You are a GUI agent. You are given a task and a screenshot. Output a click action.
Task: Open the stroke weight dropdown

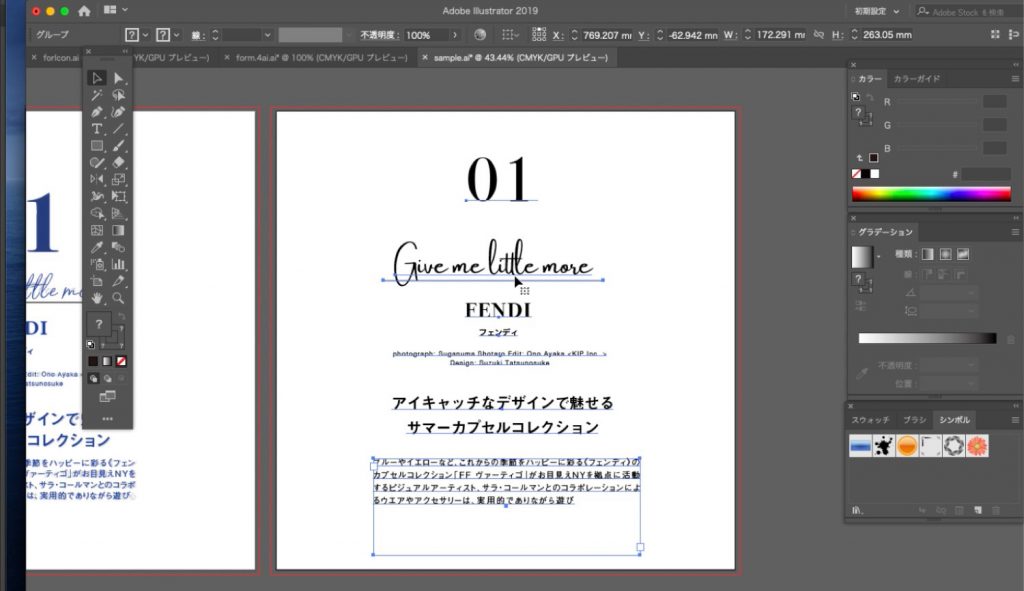tap(267, 35)
